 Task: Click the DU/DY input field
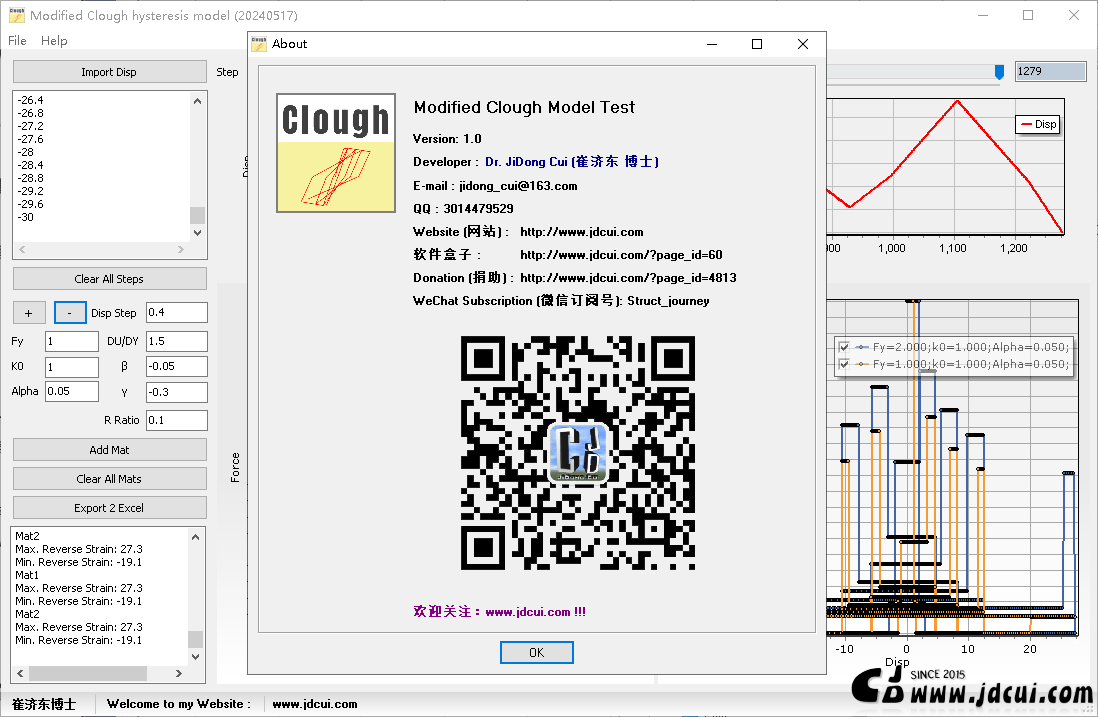[176, 342]
